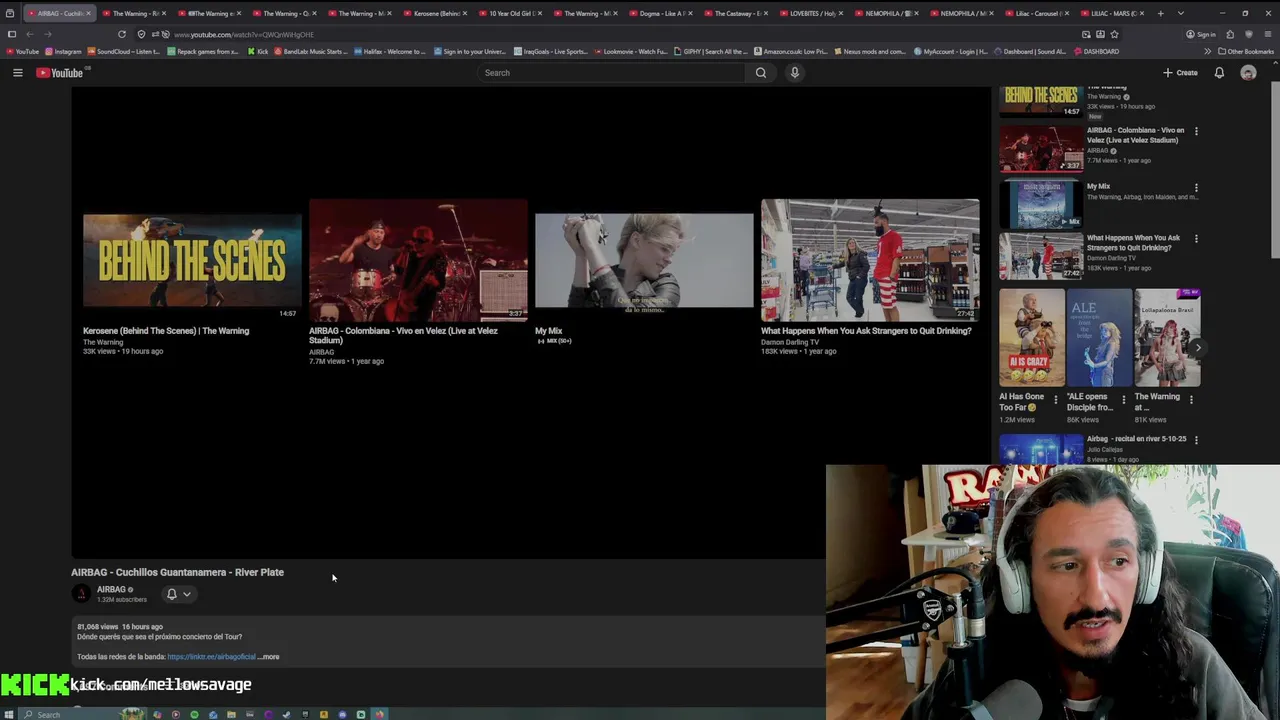
Task: Open more options for sidebar My Mix
Action: 1196,187
